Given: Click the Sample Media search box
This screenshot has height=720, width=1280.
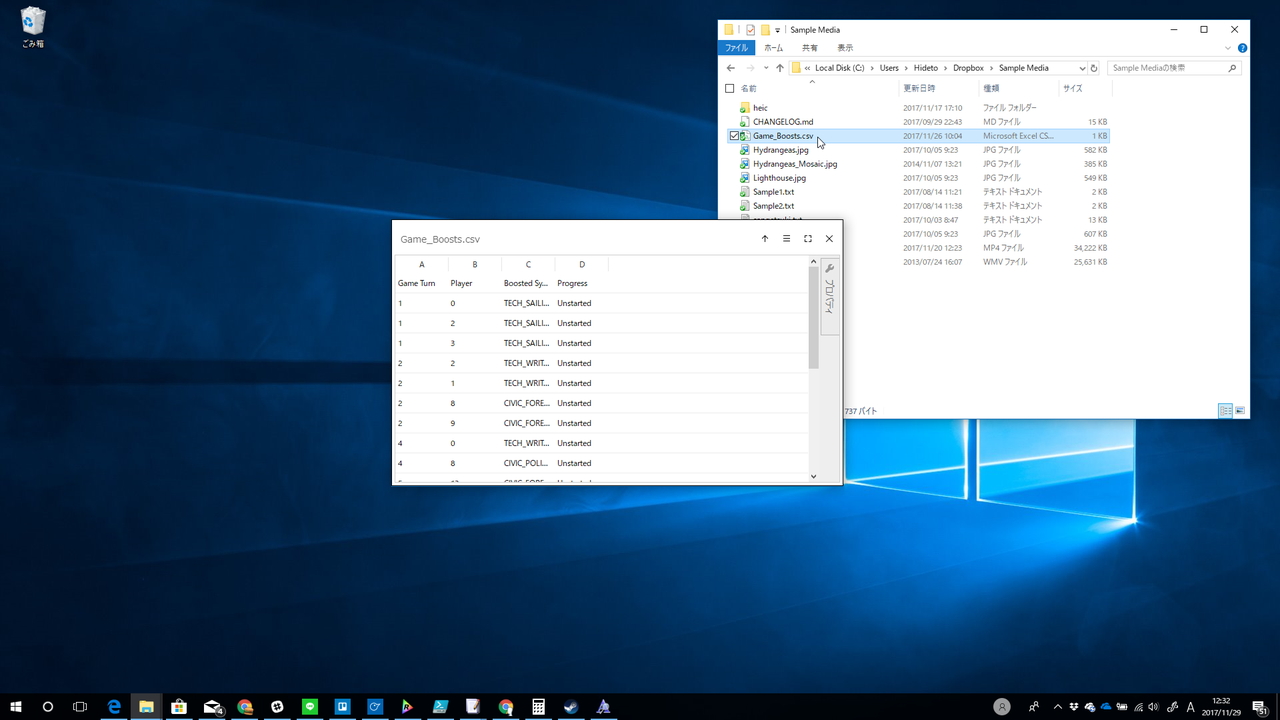Looking at the screenshot, I should pos(1165,68).
